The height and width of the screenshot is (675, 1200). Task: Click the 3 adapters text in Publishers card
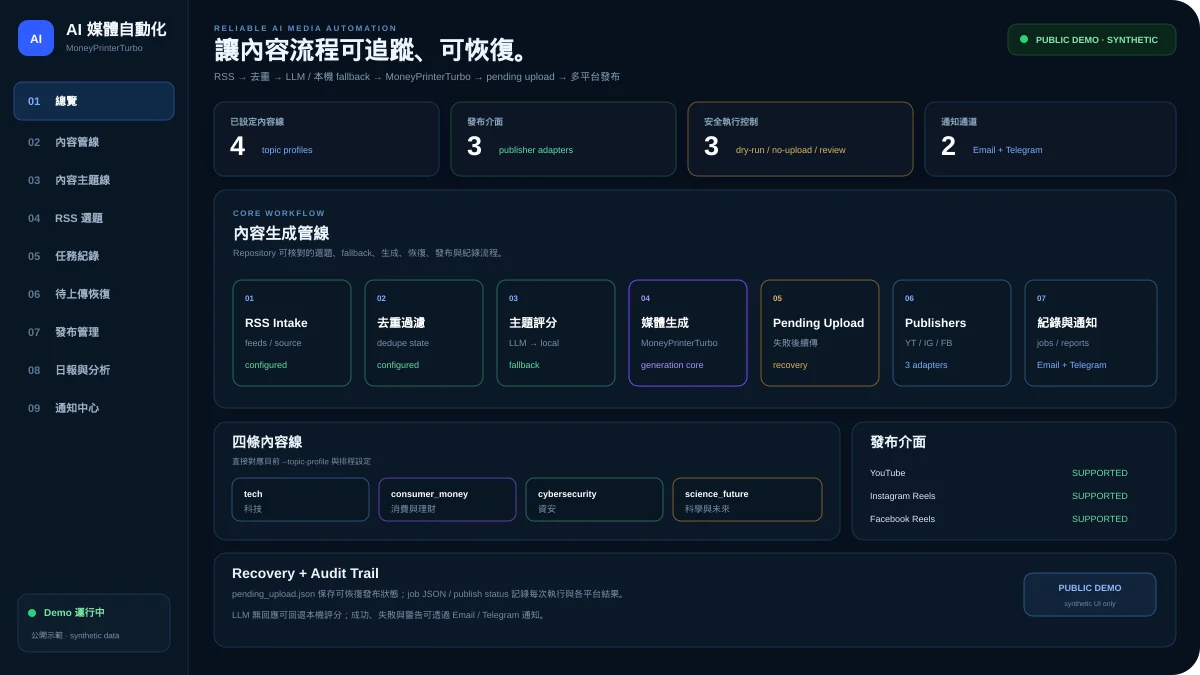click(926, 365)
